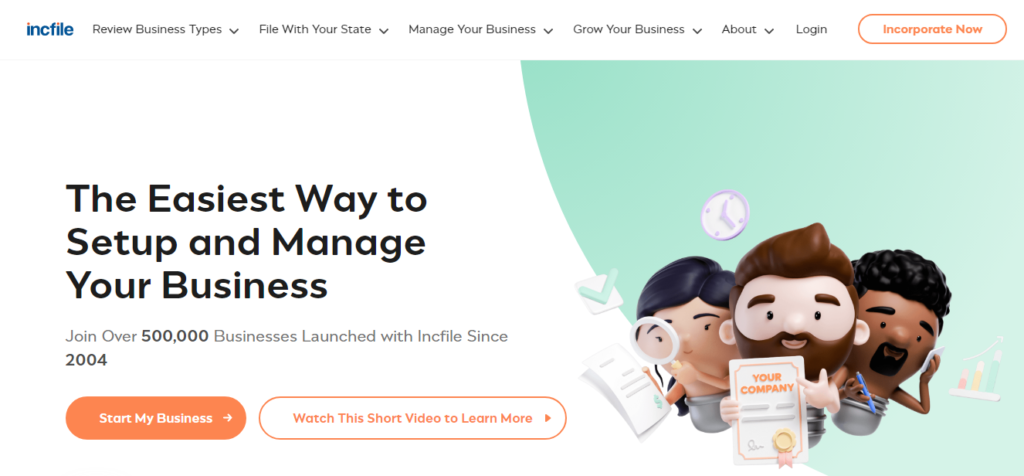The height and width of the screenshot is (476, 1024).
Task: Expand the Review Business Types chevron
Action: coord(234,31)
